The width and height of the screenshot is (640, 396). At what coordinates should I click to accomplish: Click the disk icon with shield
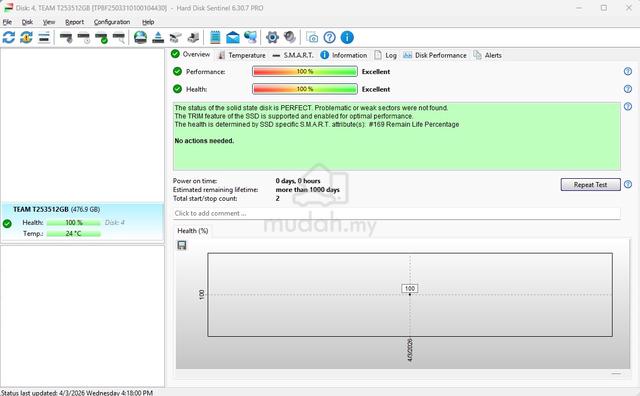[66, 38]
